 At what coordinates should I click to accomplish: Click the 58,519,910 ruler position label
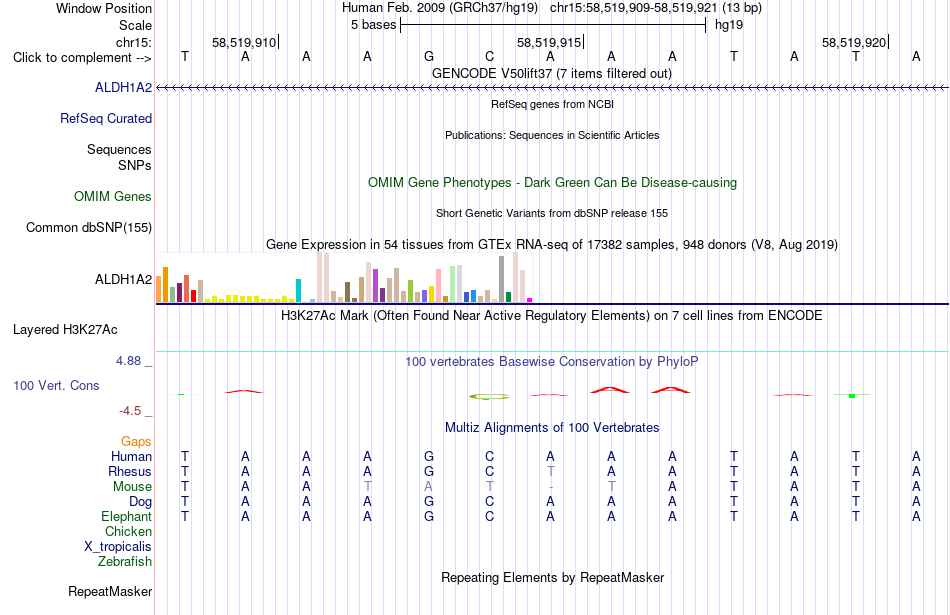[x=244, y=42]
